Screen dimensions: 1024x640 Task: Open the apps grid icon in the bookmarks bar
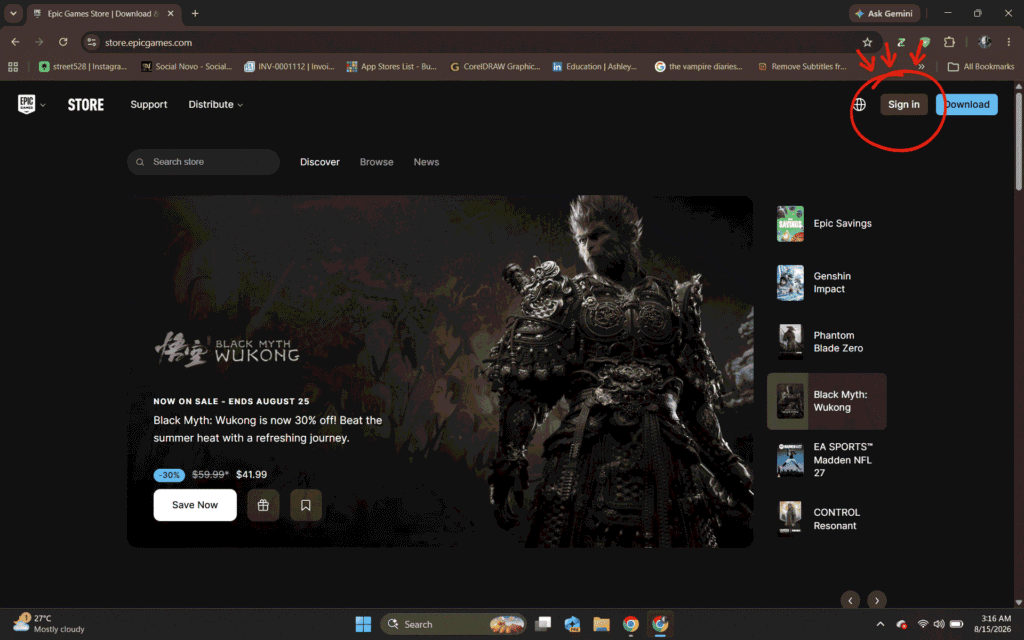(x=13, y=67)
